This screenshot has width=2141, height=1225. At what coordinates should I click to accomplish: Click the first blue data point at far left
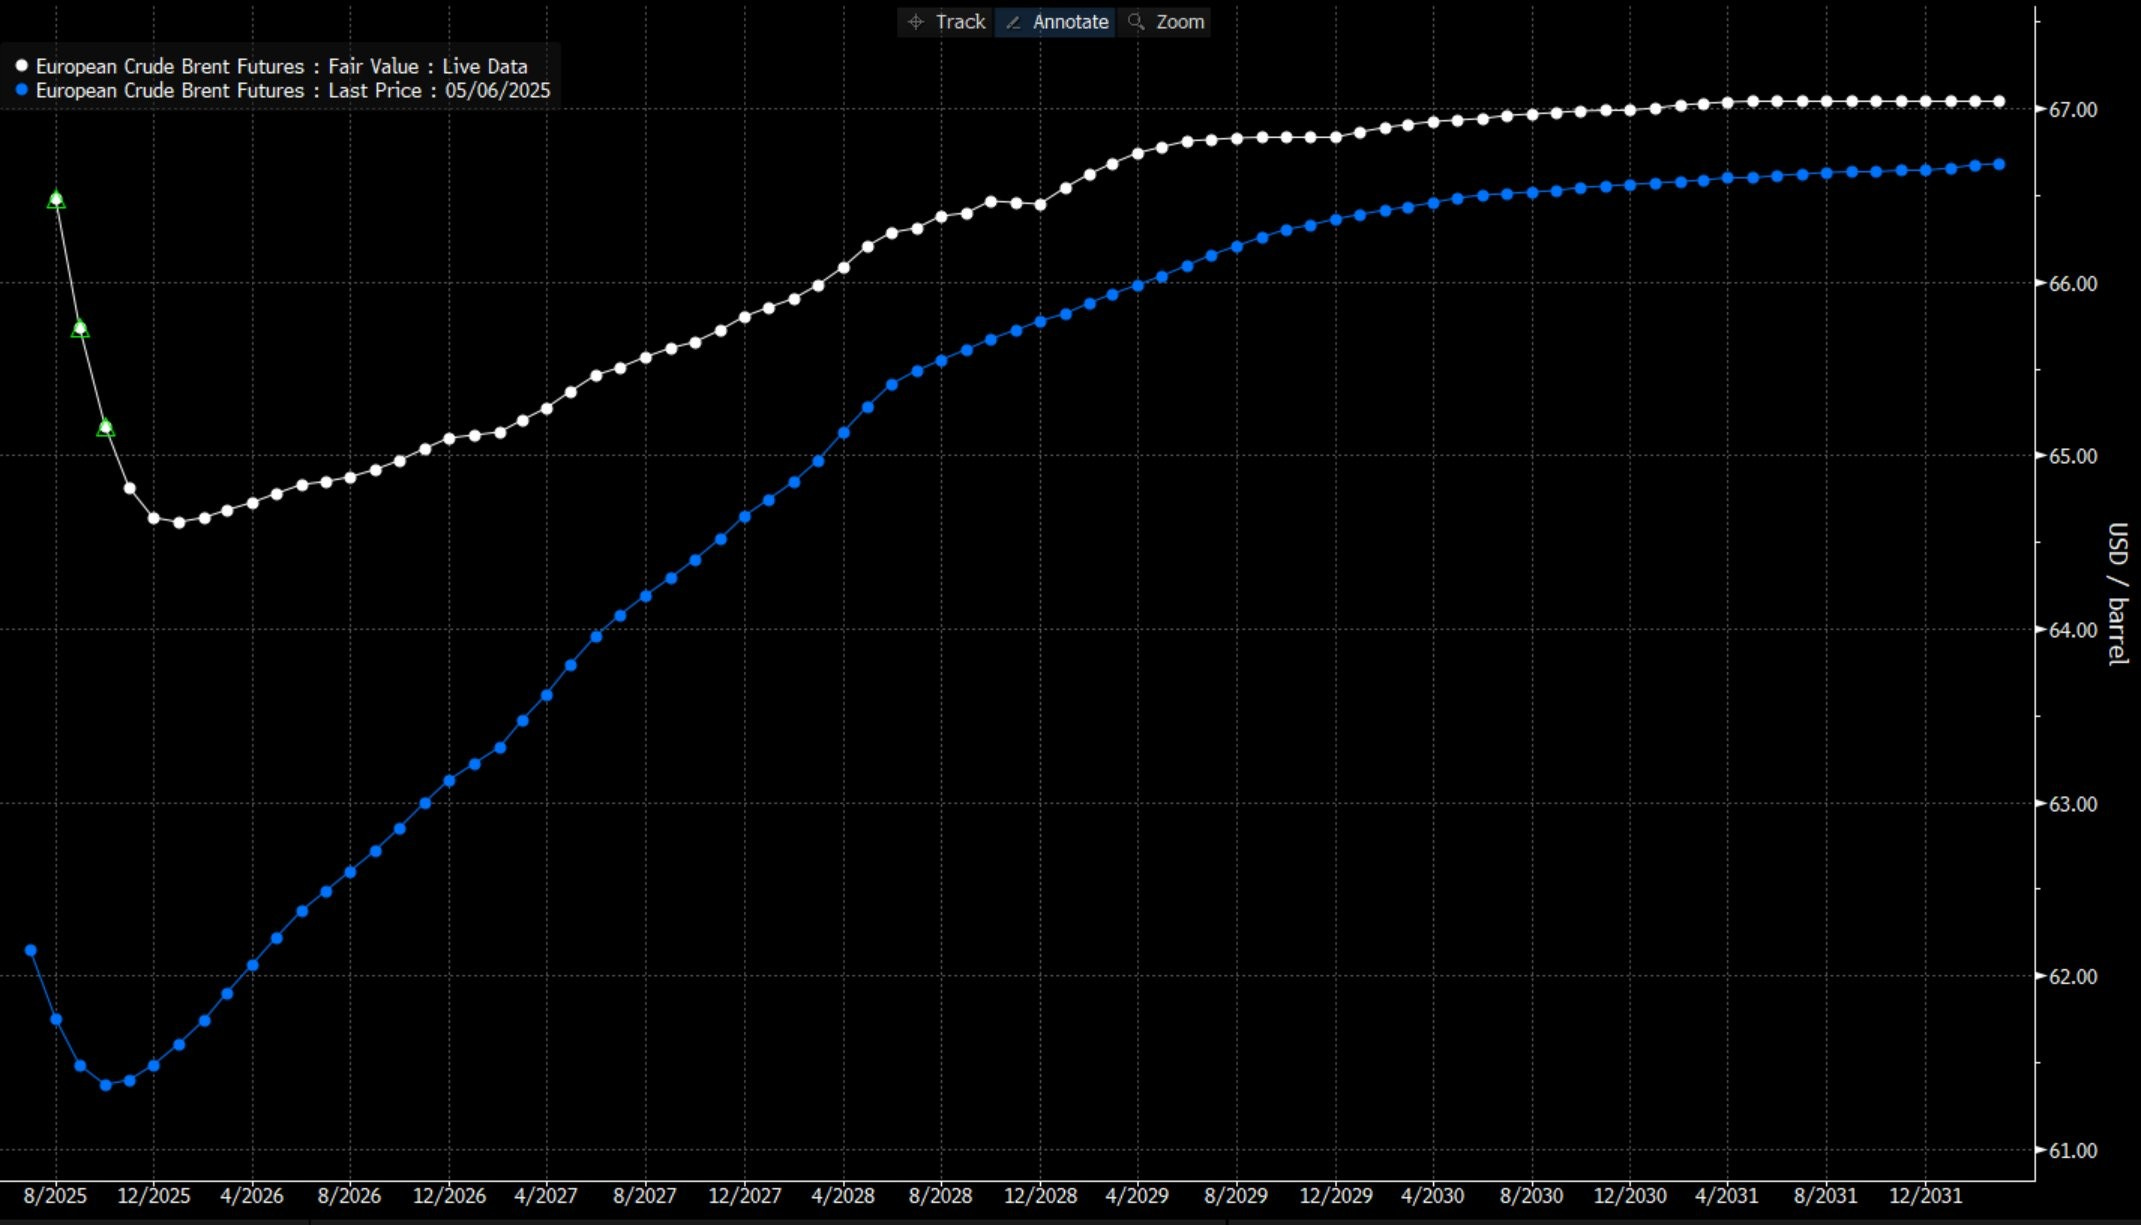click(x=30, y=950)
